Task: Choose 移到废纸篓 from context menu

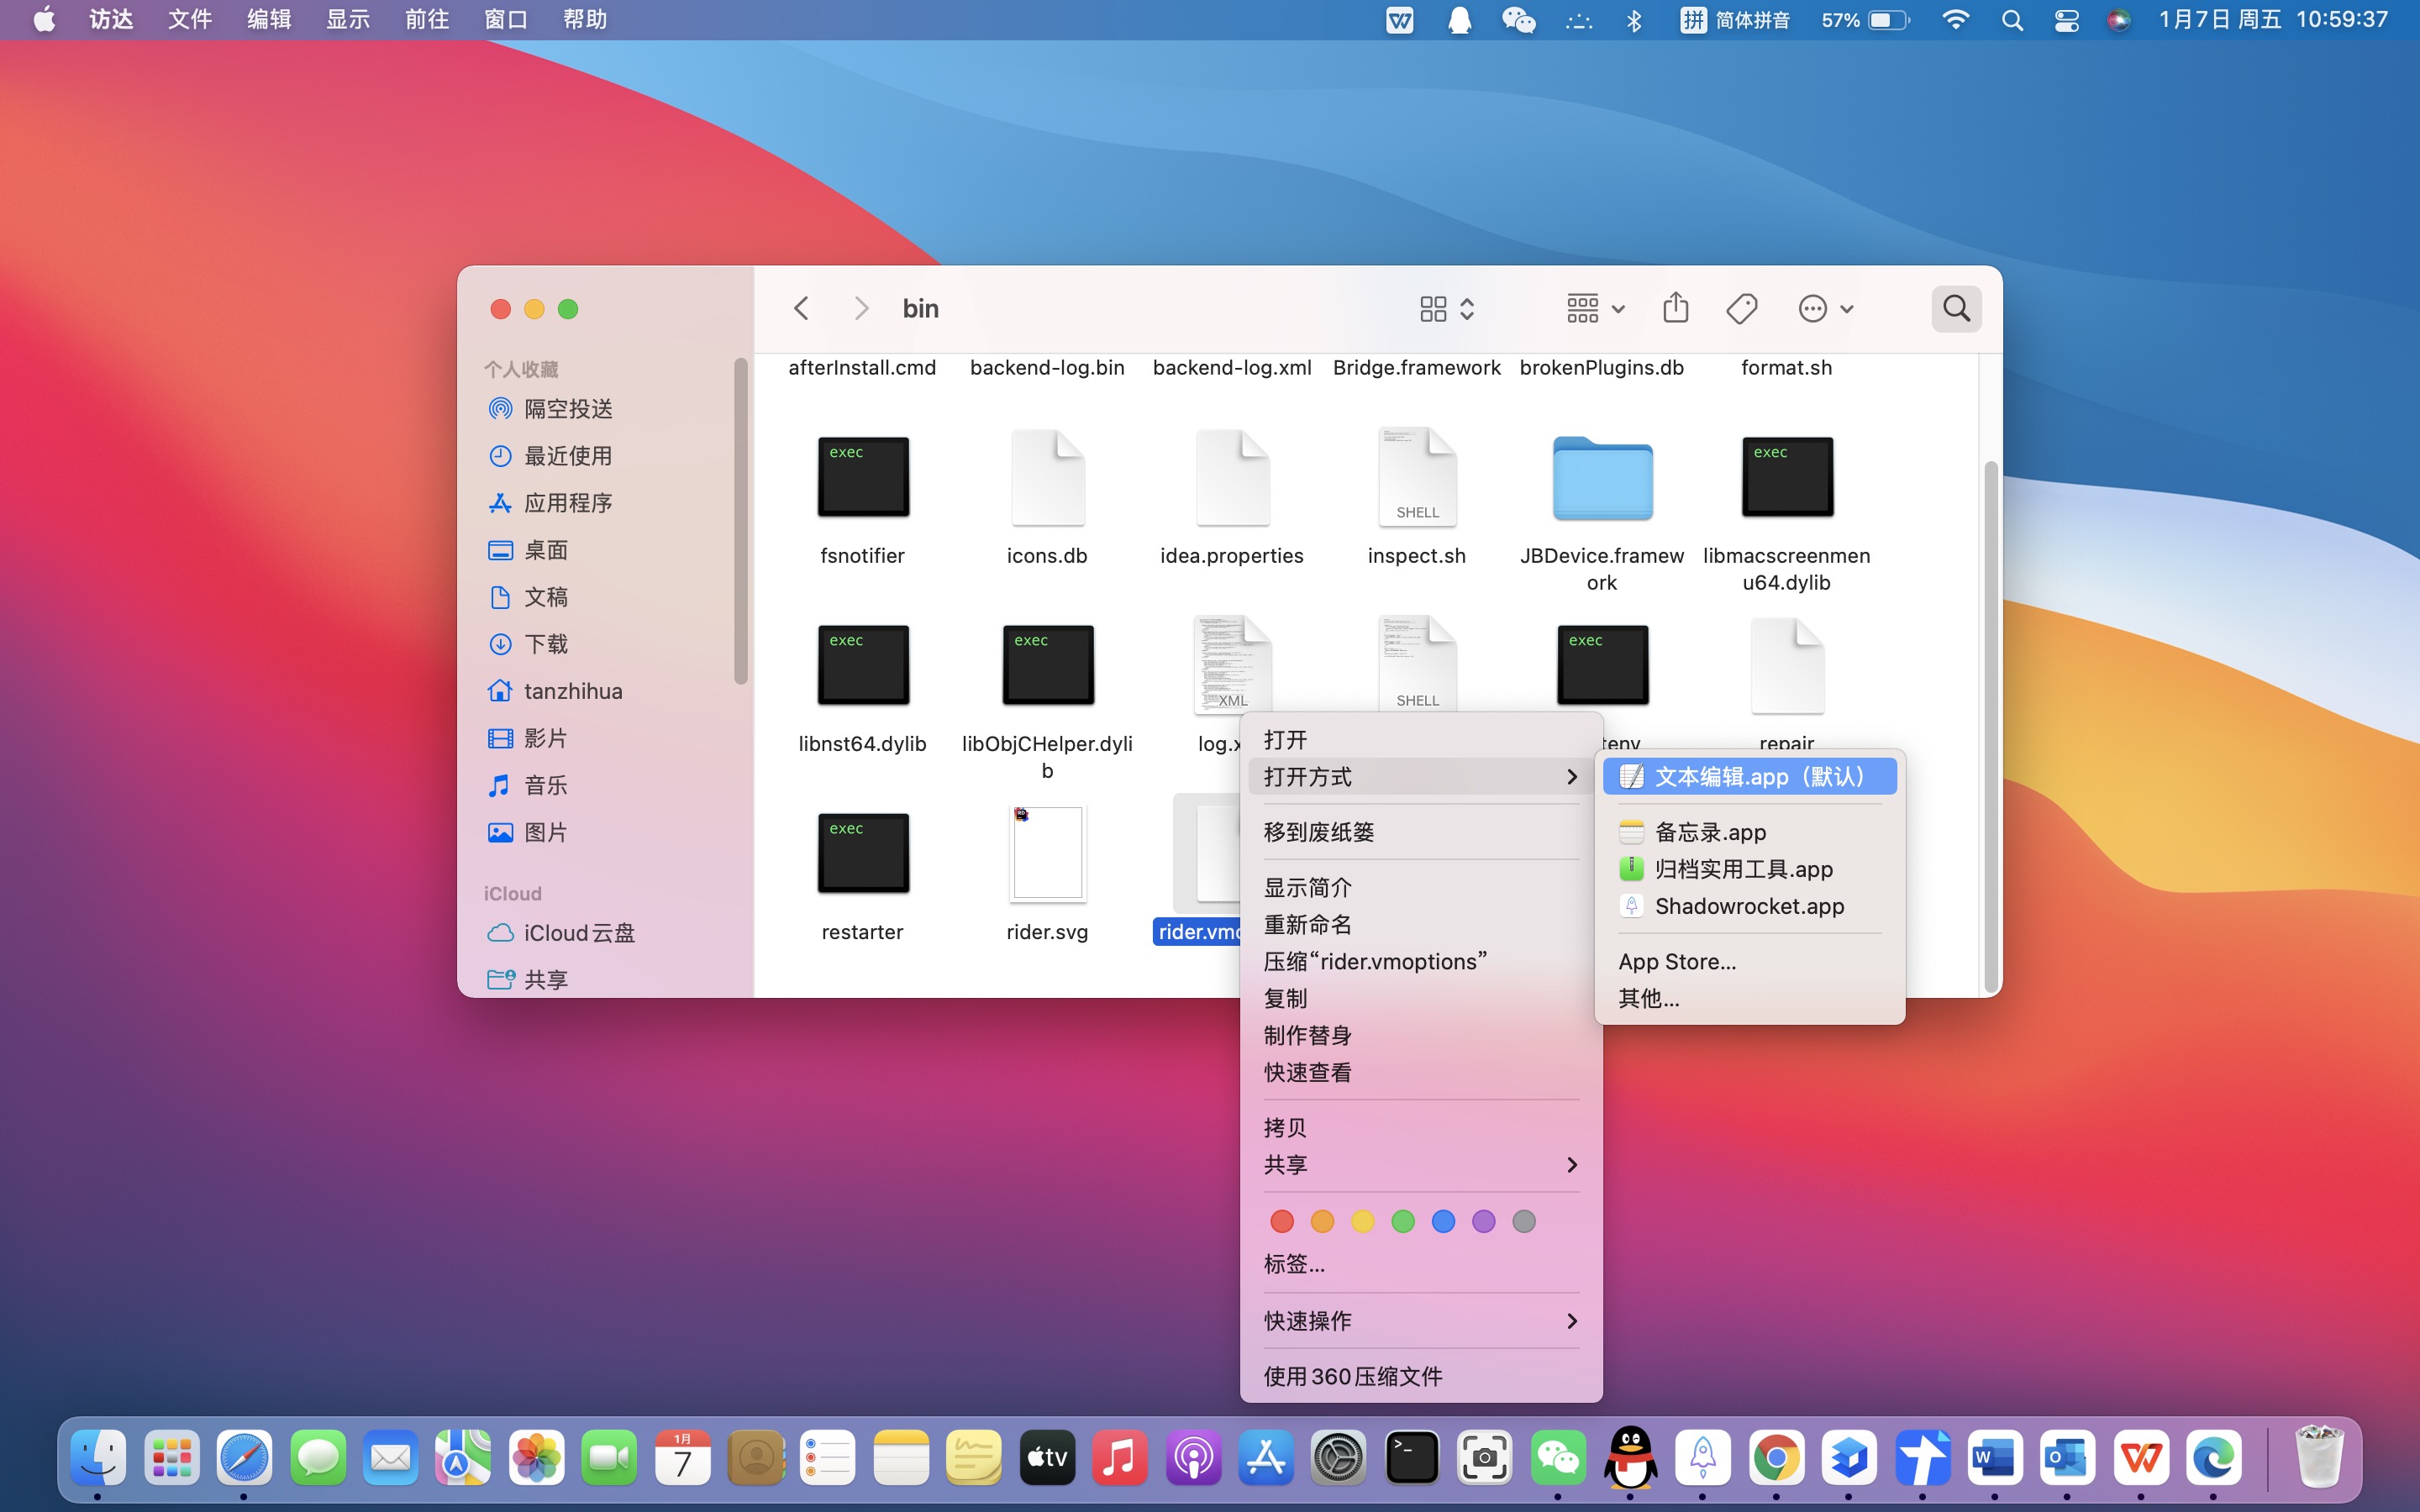Action: pyautogui.click(x=1318, y=832)
